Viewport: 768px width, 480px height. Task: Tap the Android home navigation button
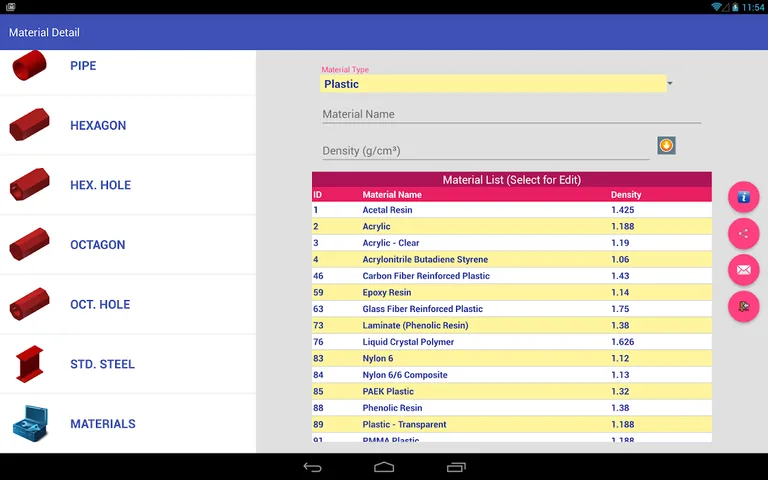[384, 467]
